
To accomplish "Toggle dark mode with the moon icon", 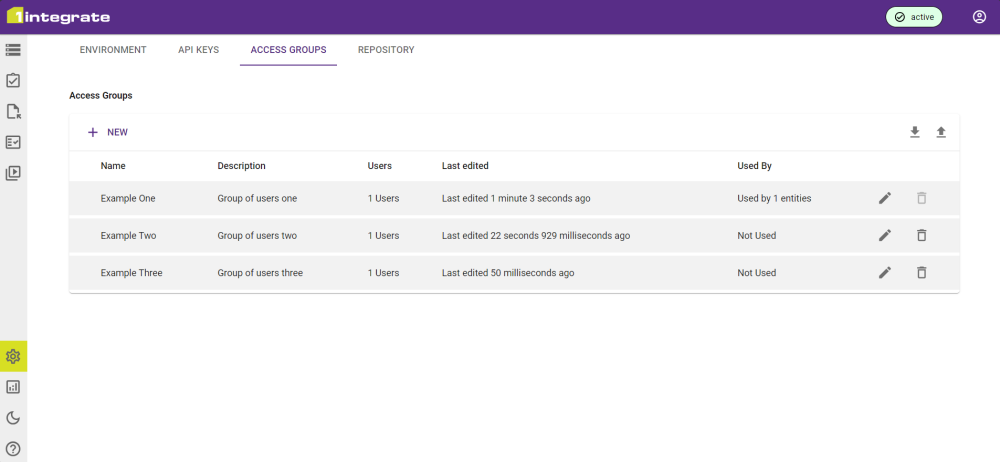I will (x=13, y=418).
